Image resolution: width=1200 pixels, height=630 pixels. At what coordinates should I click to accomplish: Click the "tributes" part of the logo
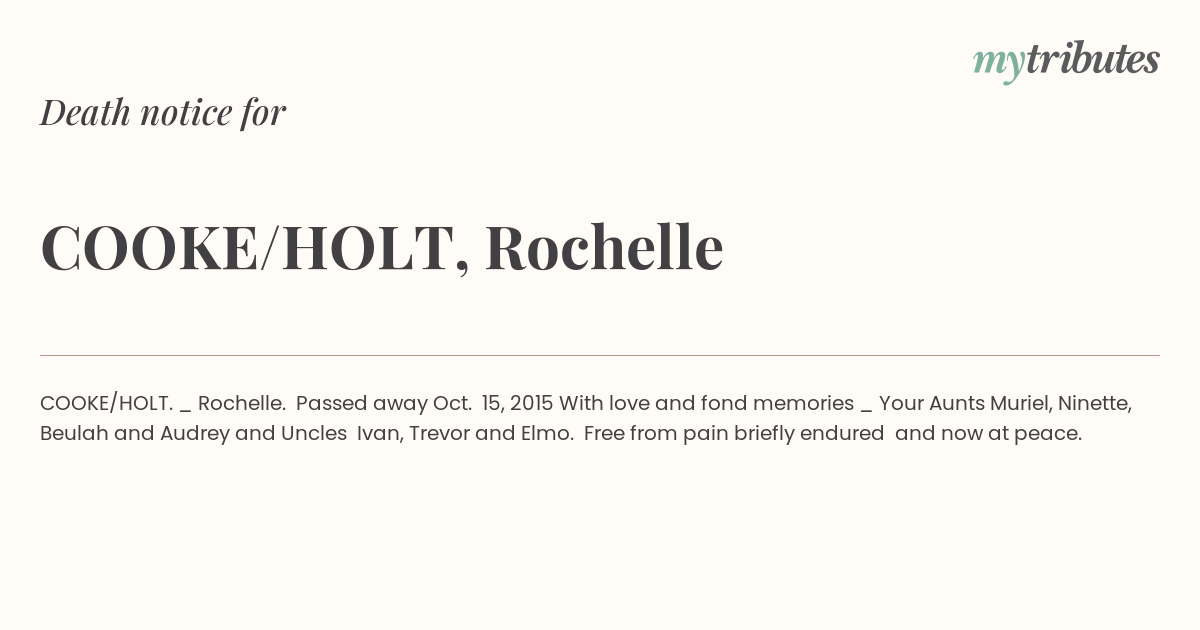[x=1093, y=59]
